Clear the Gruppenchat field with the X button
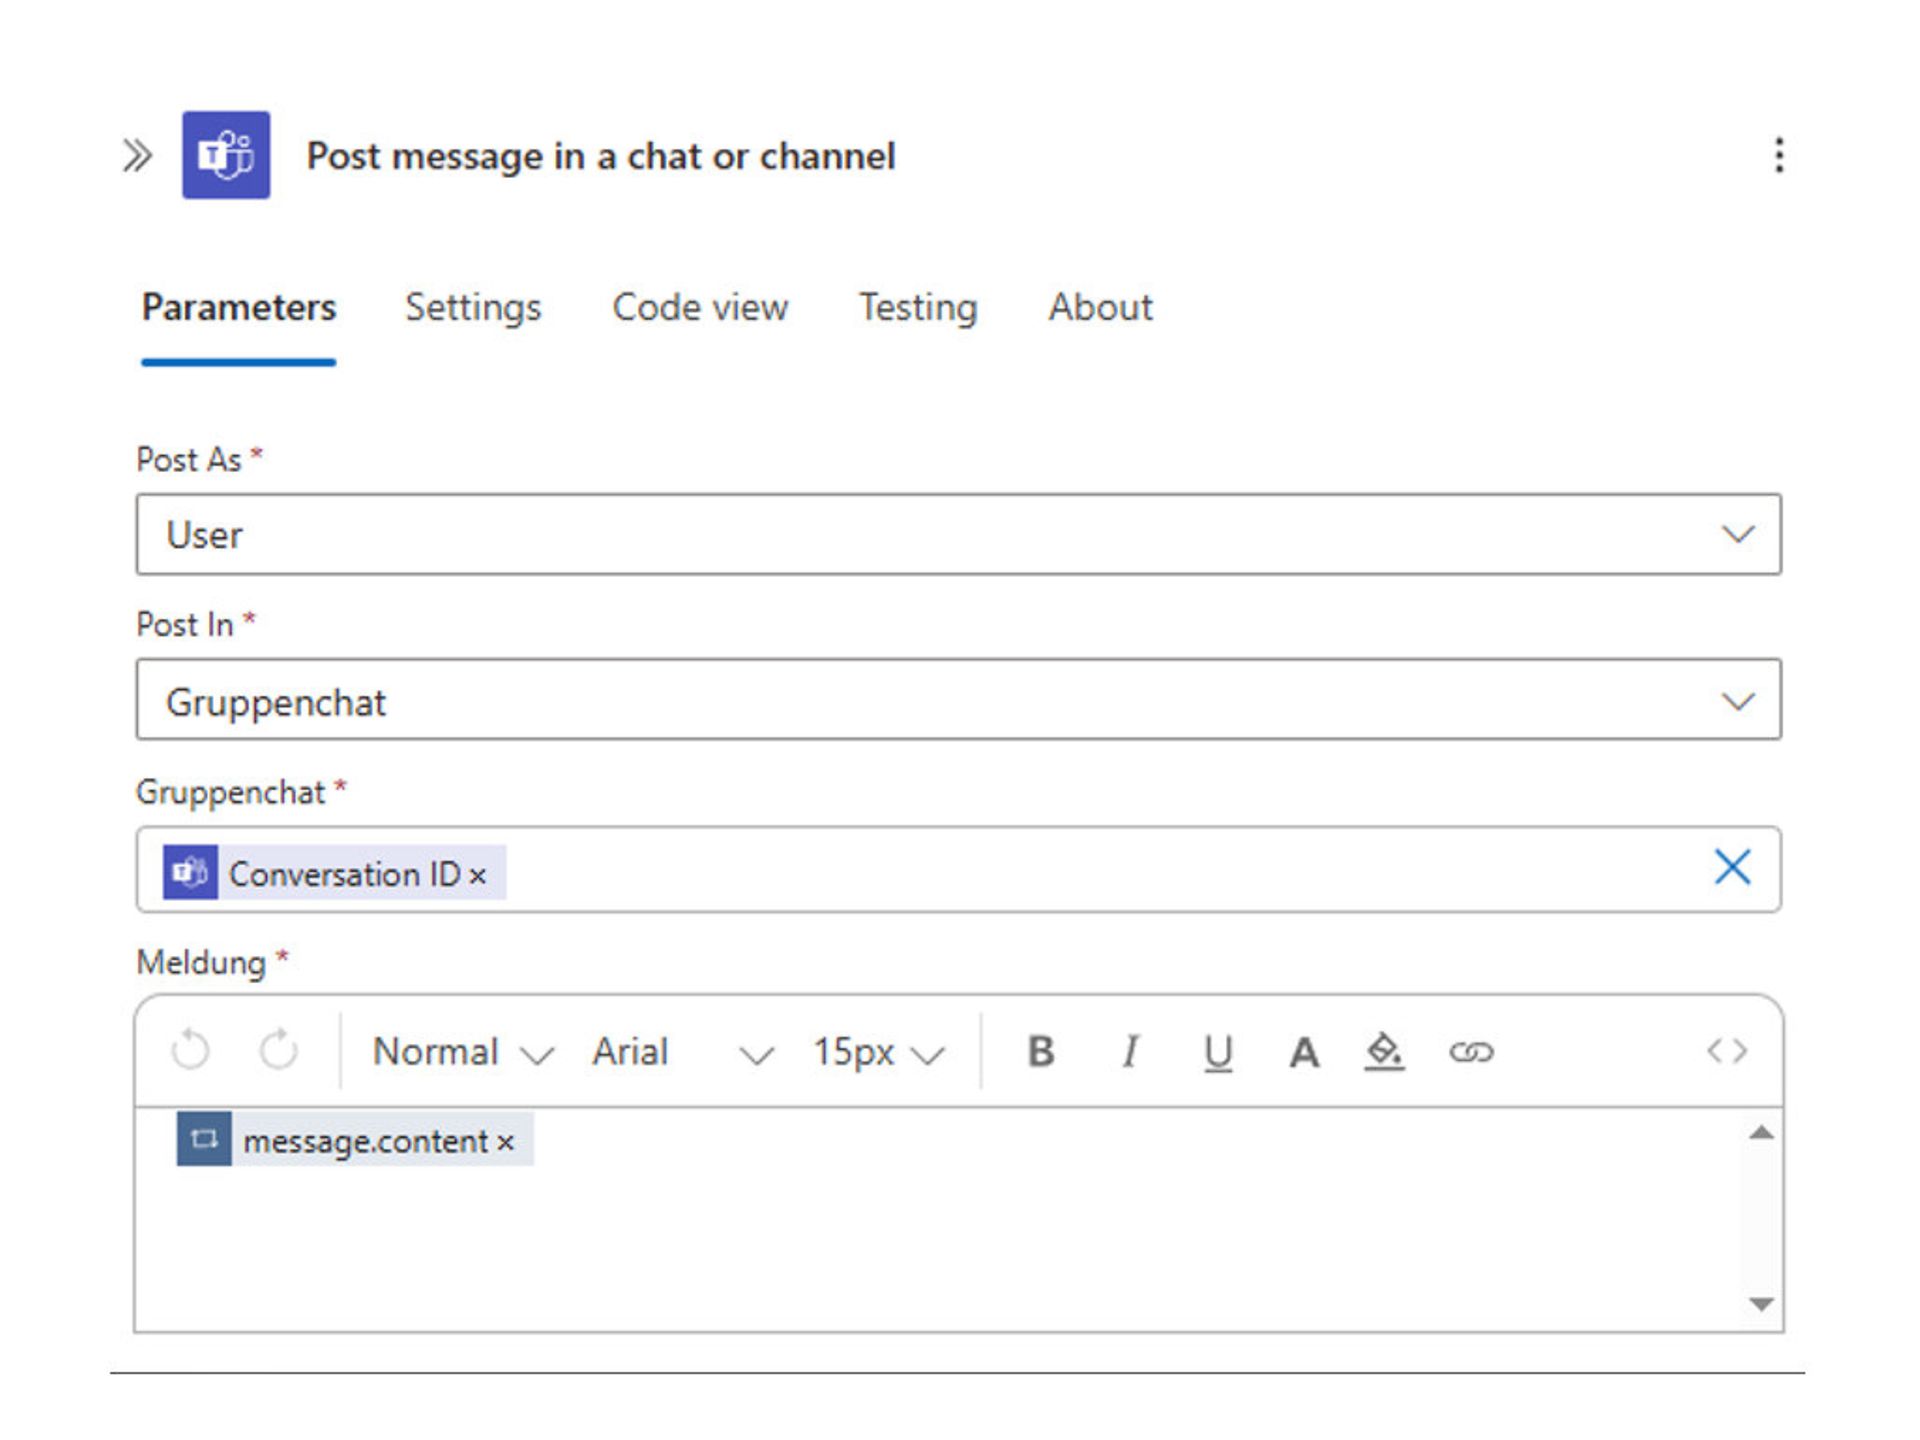The height and width of the screenshot is (1440, 1920). [x=1733, y=869]
